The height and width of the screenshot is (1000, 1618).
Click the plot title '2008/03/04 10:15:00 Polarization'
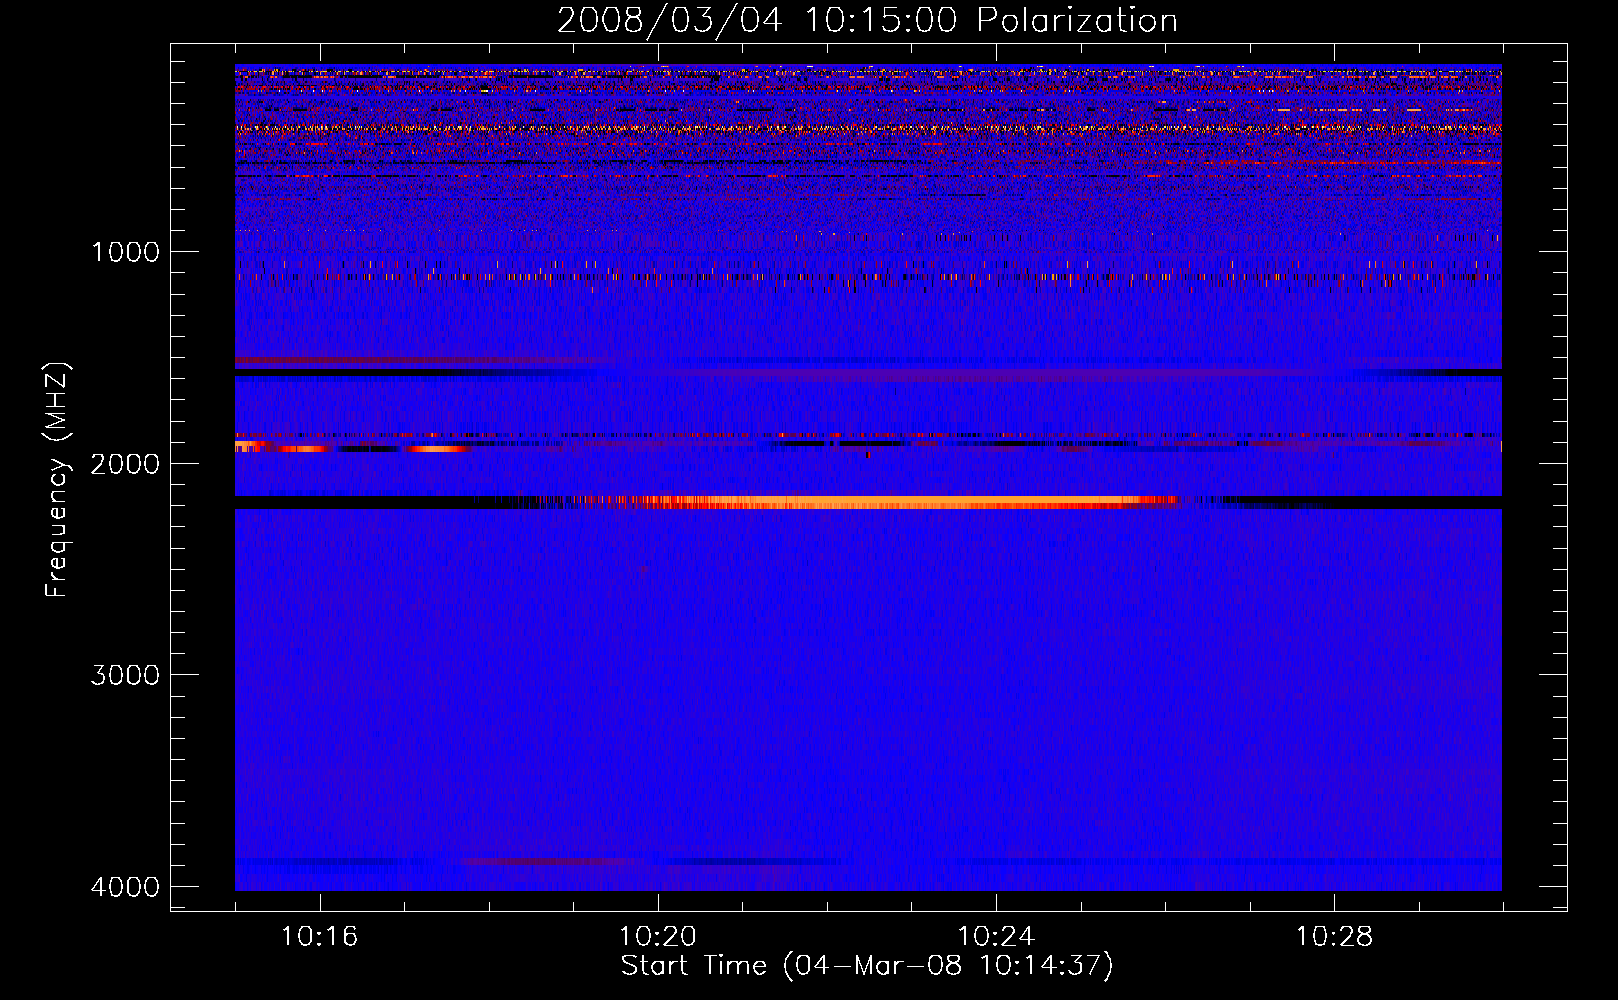[x=867, y=20]
